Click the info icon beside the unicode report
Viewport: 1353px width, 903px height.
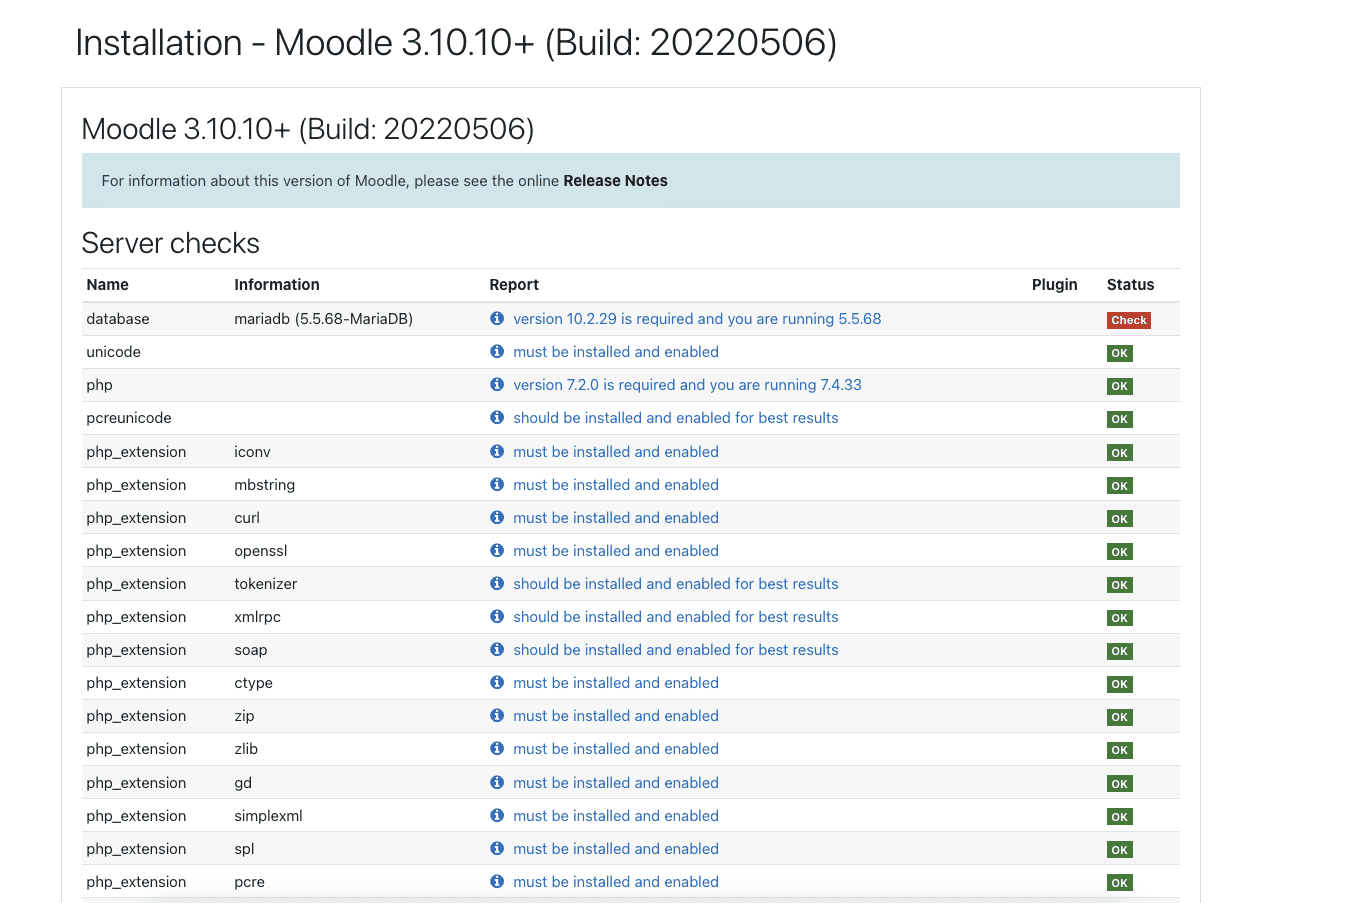[497, 352]
